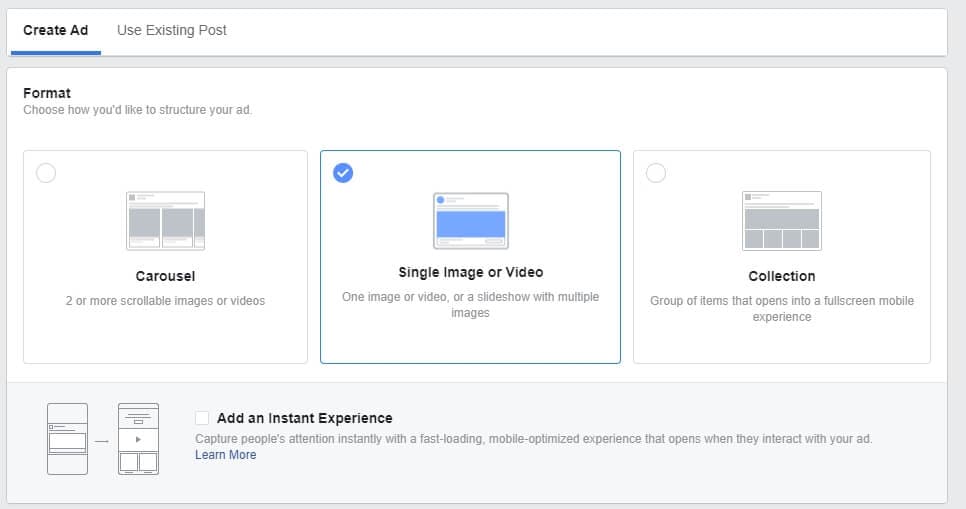966x509 pixels.
Task: Click the Carousel scrollable images description
Action: (x=165, y=300)
